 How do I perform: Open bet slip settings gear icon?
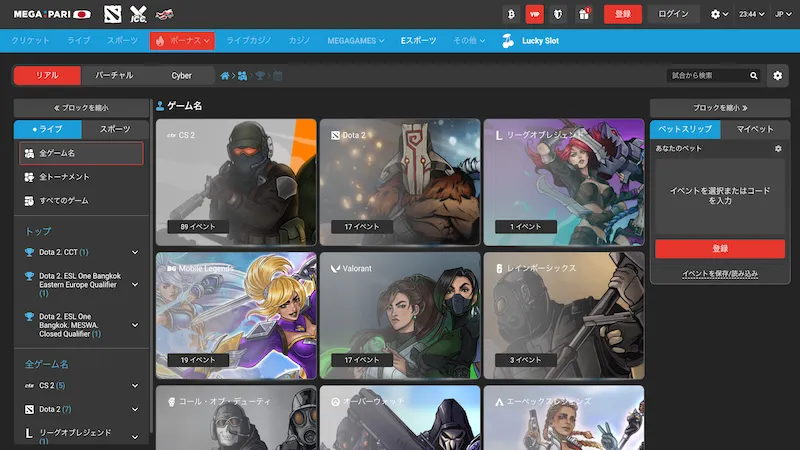778,148
